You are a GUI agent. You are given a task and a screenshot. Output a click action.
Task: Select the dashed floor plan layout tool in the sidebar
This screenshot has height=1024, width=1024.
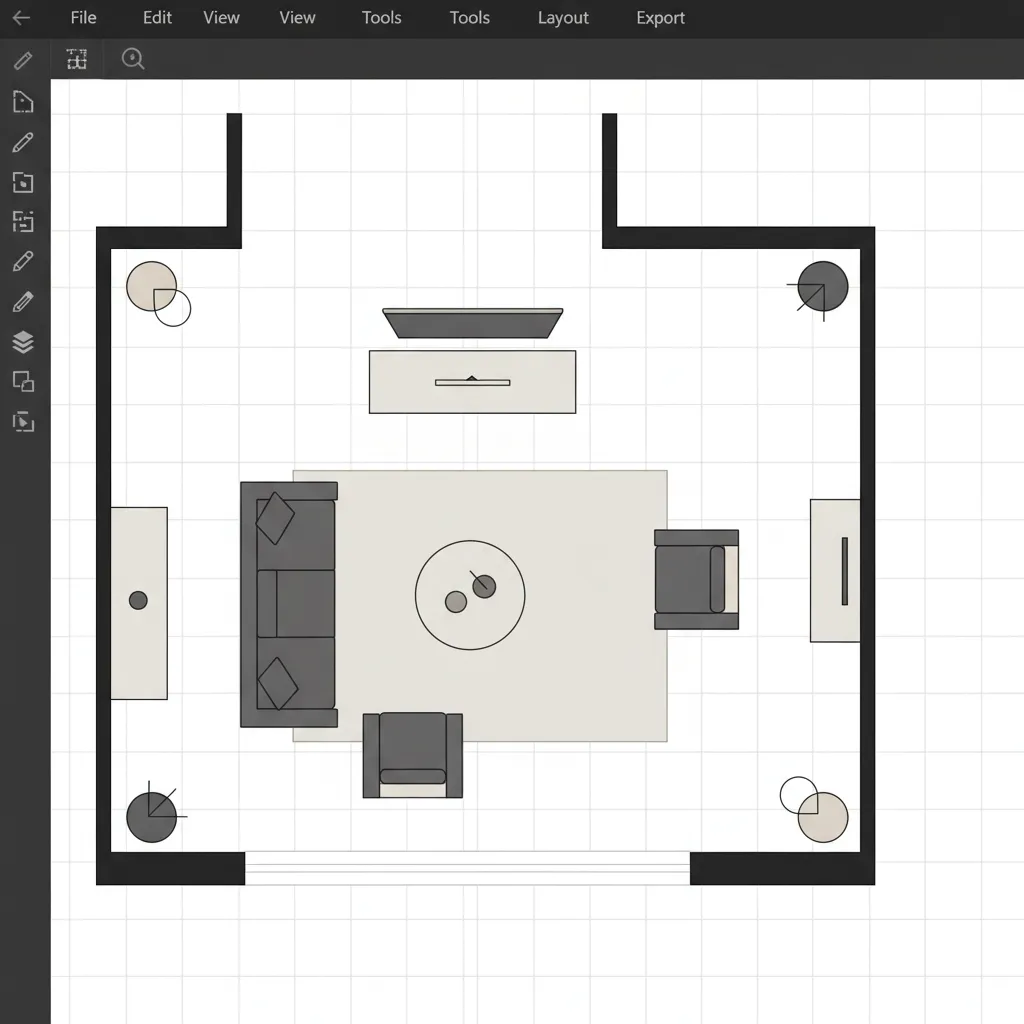coord(23,222)
